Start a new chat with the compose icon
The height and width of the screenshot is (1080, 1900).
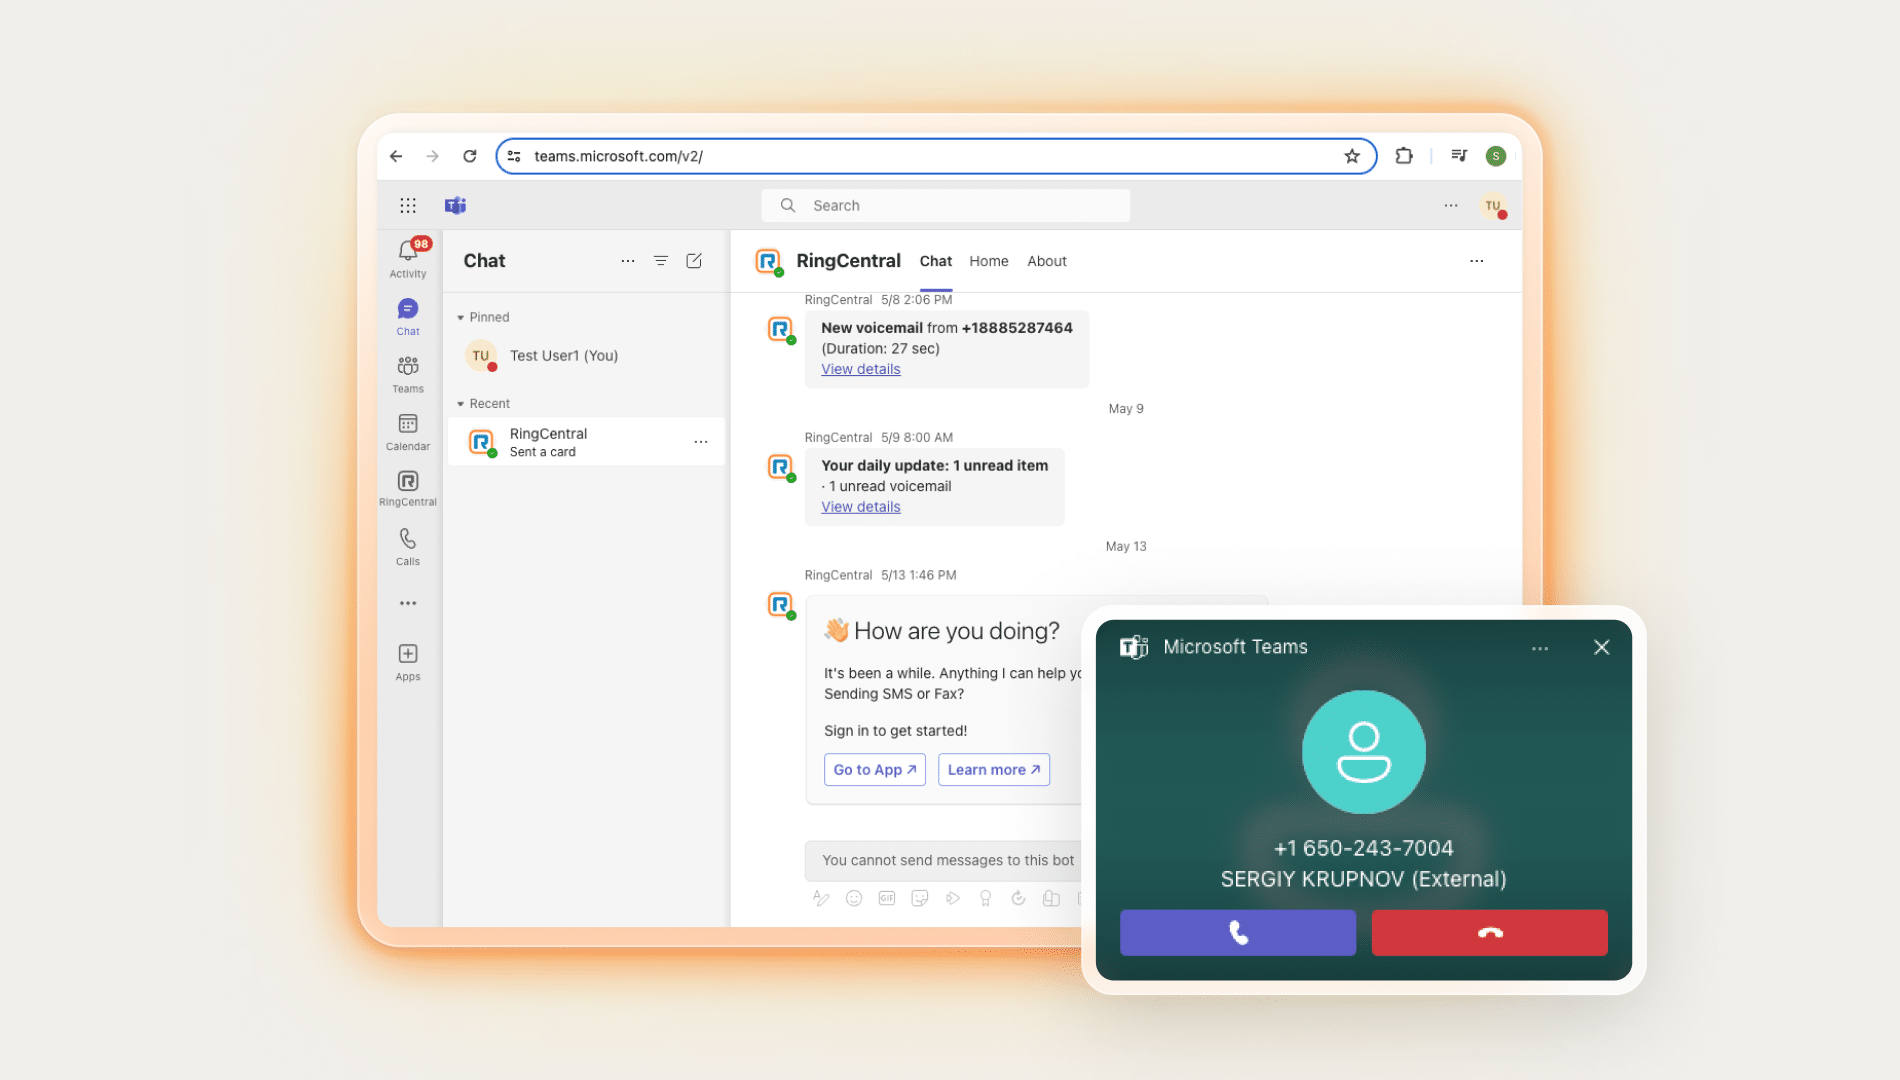[x=694, y=260]
